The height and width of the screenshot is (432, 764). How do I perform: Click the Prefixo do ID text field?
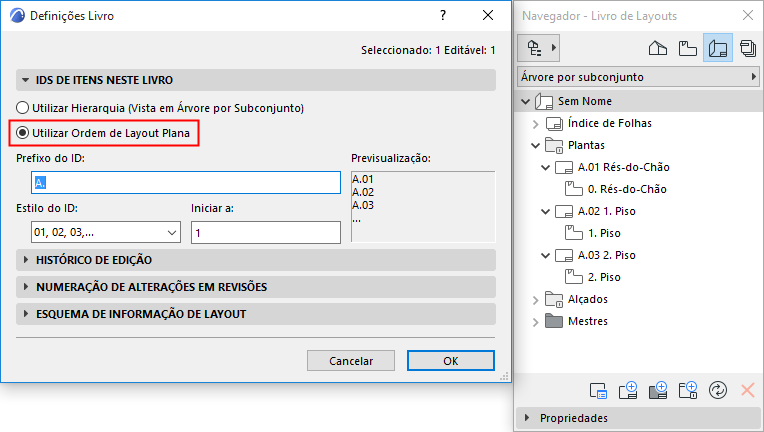[186, 182]
